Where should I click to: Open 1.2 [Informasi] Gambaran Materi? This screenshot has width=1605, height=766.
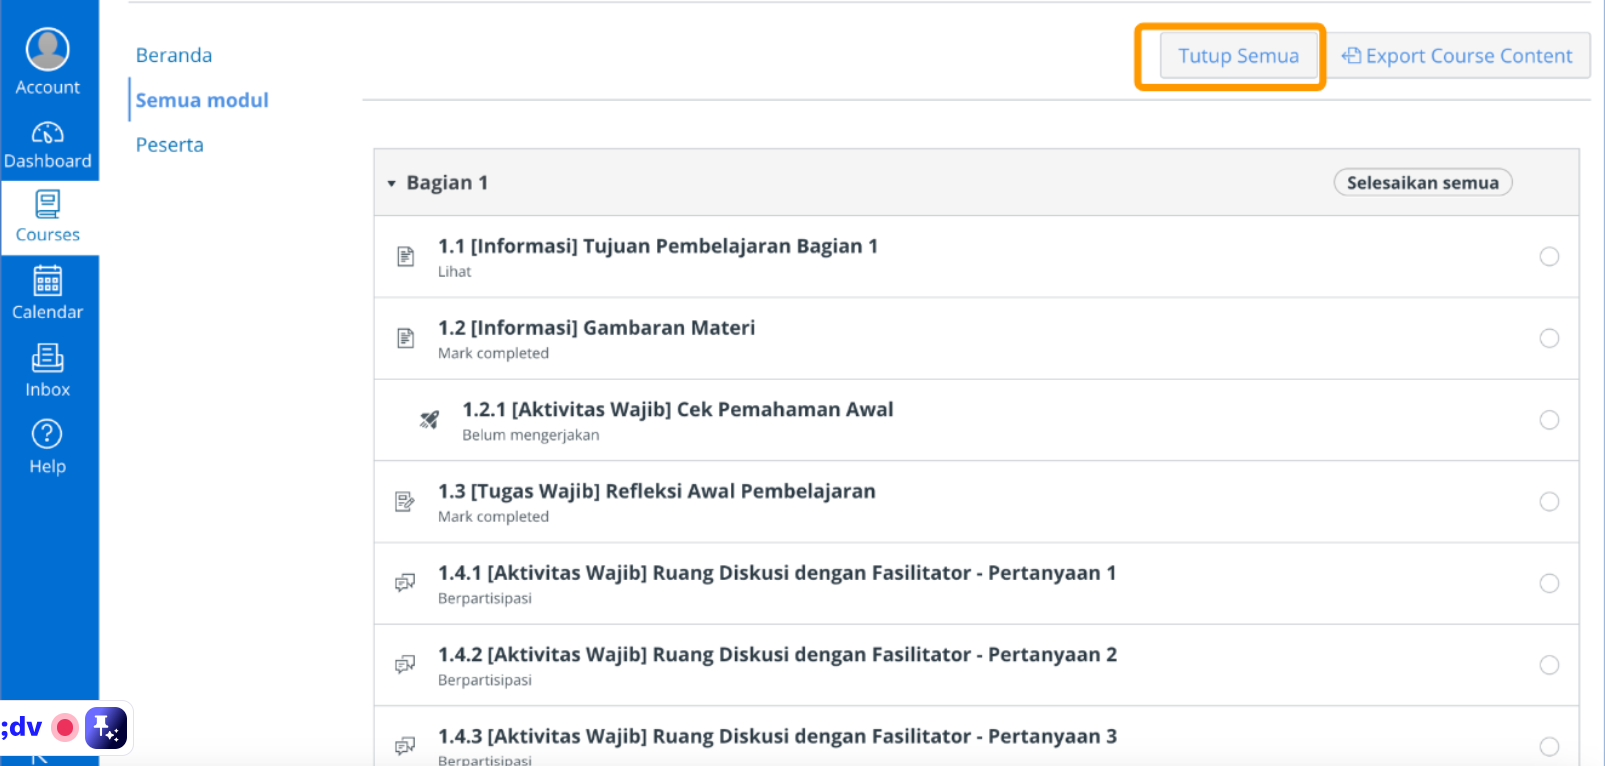tap(596, 328)
